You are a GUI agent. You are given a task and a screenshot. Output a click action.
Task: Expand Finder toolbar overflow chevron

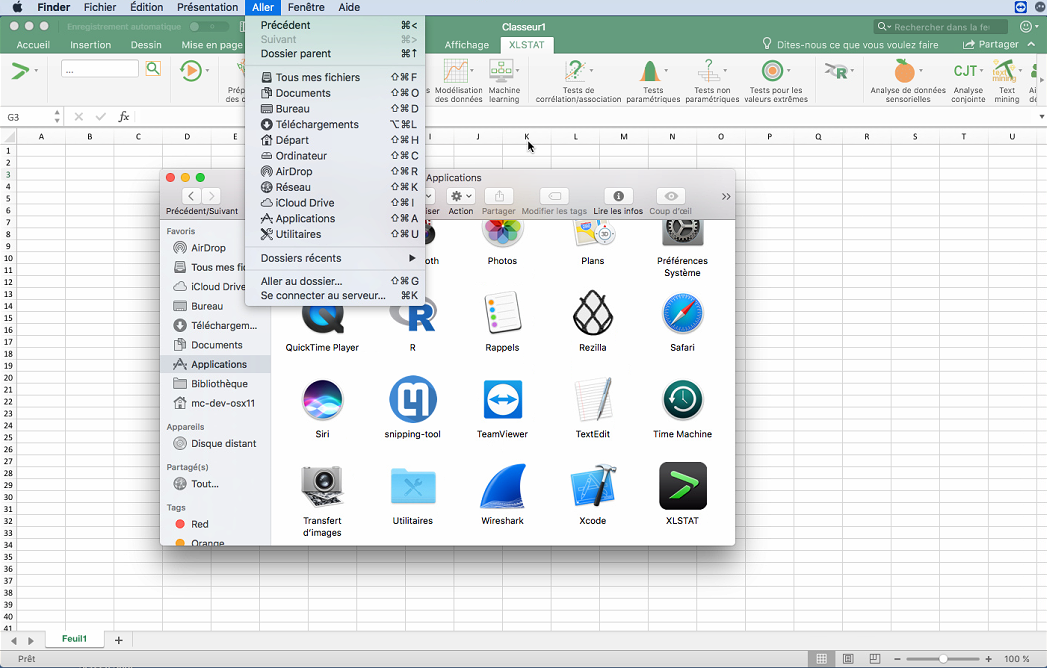(x=726, y=196)
